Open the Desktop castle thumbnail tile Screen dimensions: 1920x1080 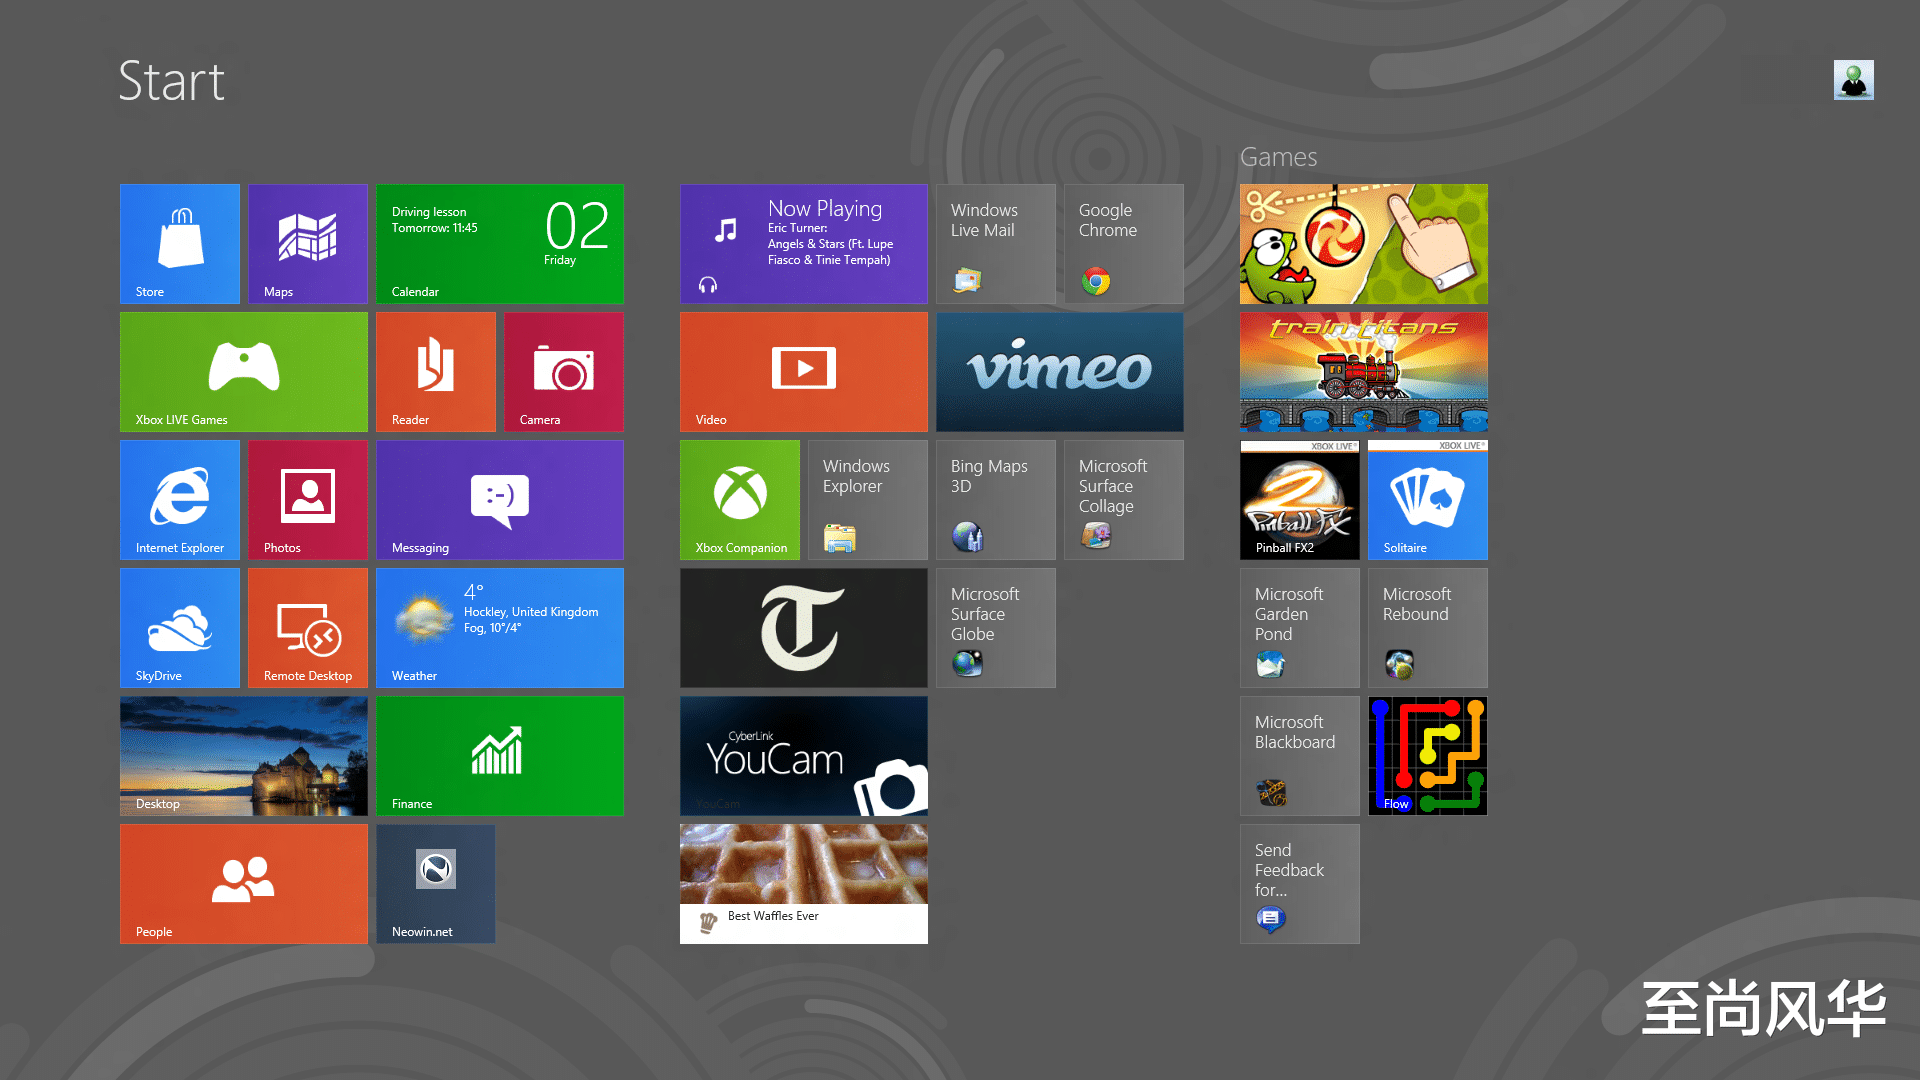(x=243, y=755)
